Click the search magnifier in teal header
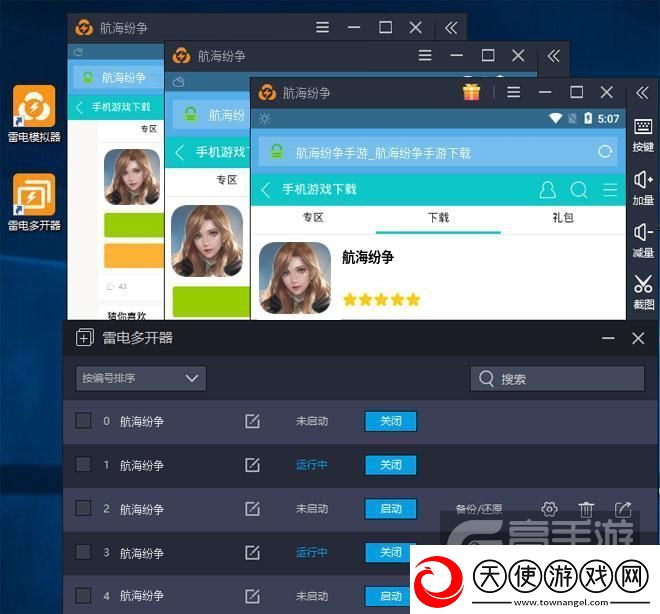660x614 pixels. click(578, 190)
